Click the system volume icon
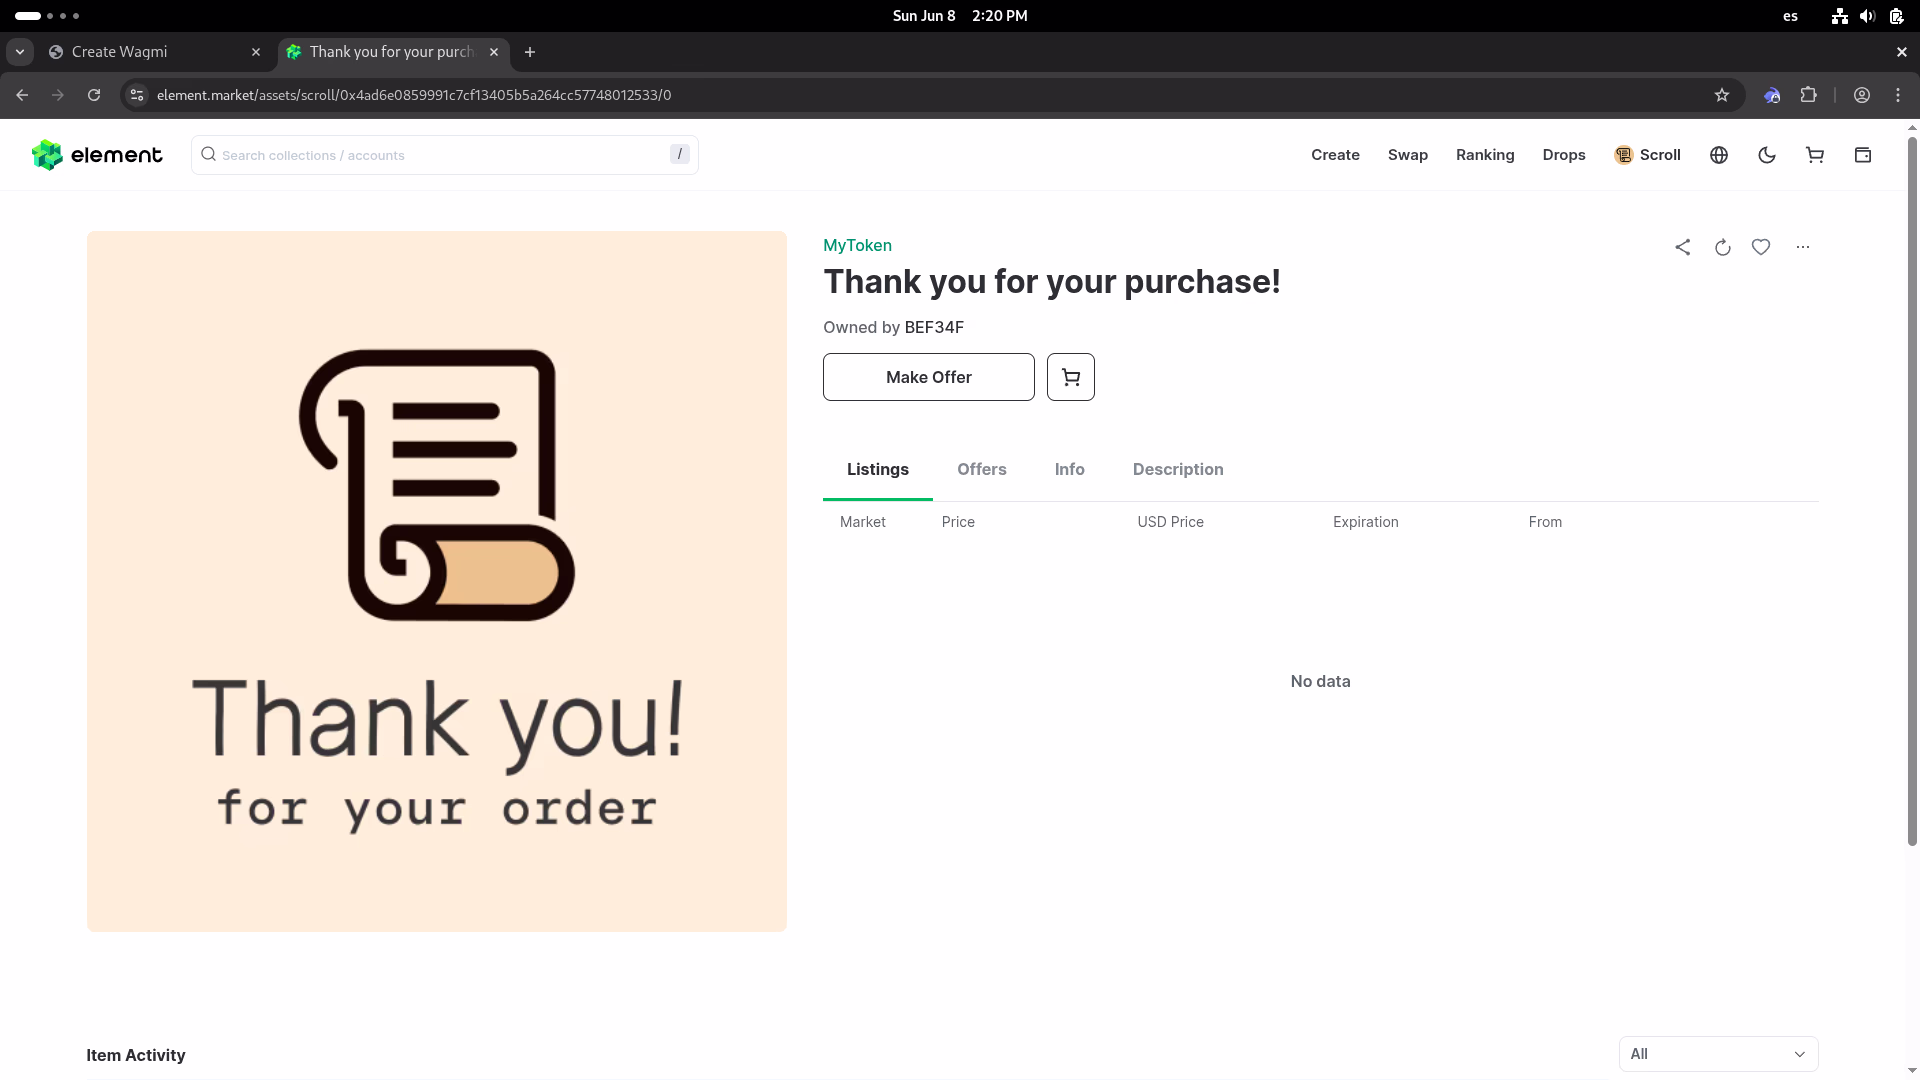1920x1080 pixels. pyautogui.click(x=1866, y=16)
